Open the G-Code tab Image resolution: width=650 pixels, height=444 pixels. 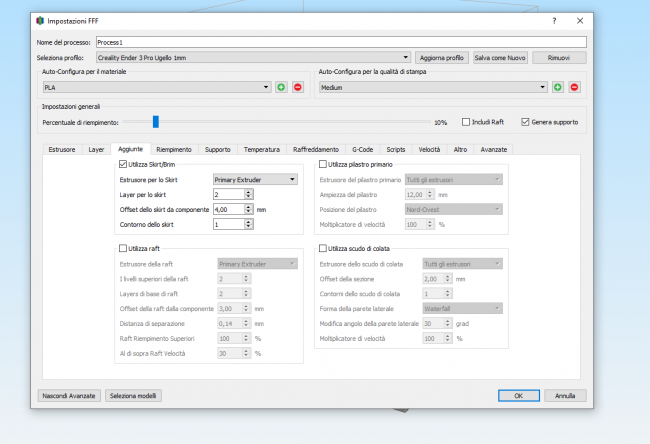362,149
